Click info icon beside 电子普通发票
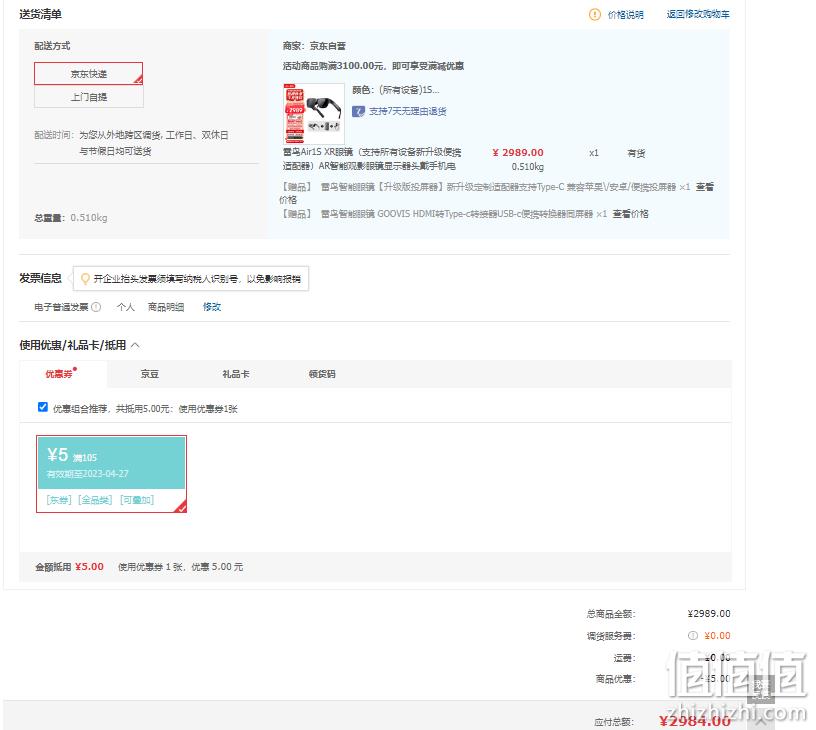816x730 pixels. pyautogui.click(x=96, y=307)
